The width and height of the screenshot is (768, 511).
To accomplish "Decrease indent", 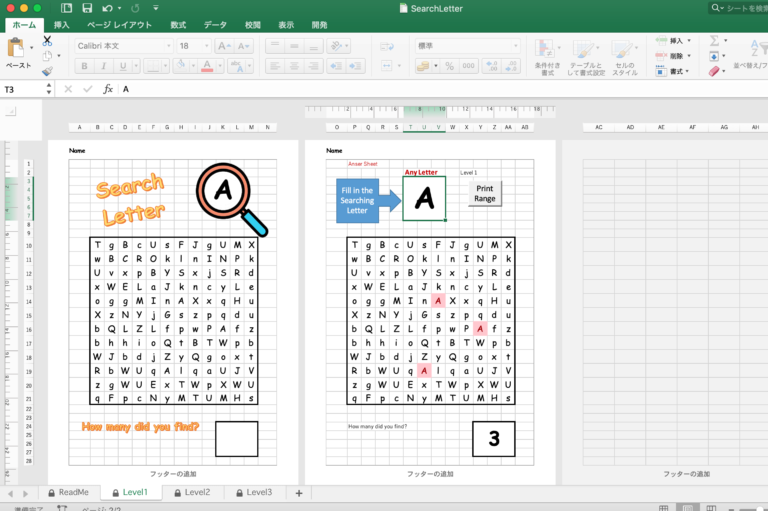I will (336, 66).
